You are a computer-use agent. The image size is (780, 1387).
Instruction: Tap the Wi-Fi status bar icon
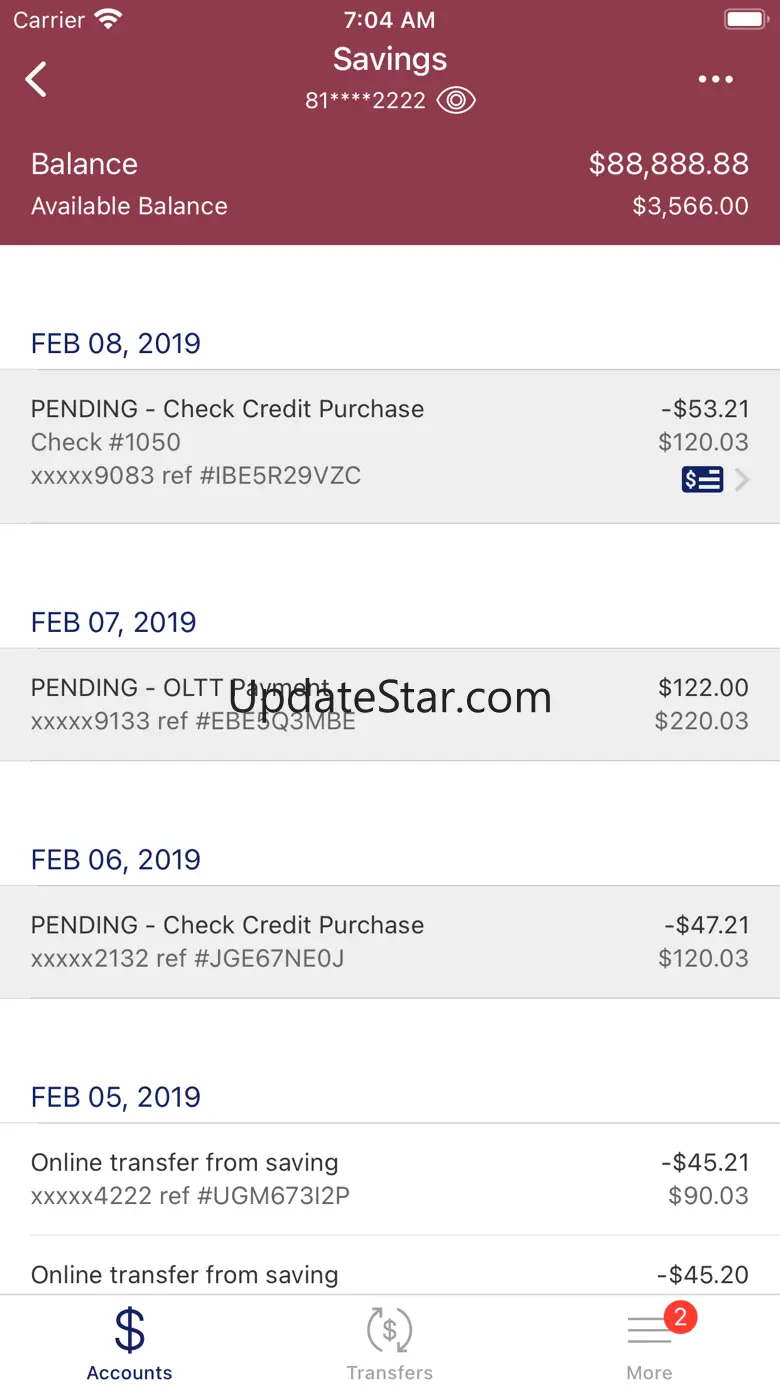[x=107, y=19]
